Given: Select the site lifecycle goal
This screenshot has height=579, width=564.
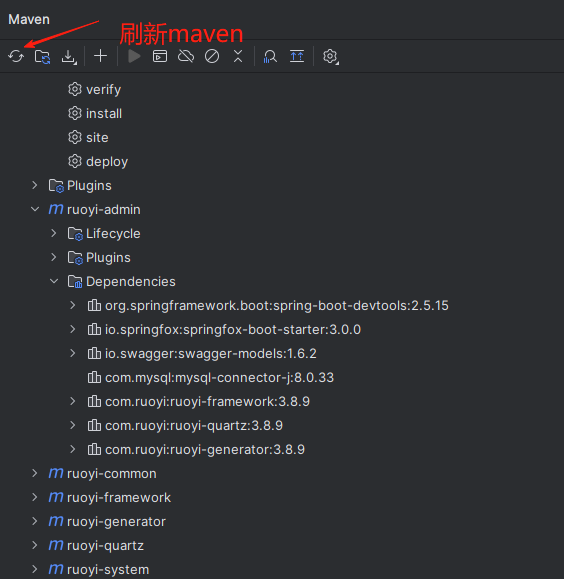Looking at the screenshot, I should (97, 137).
